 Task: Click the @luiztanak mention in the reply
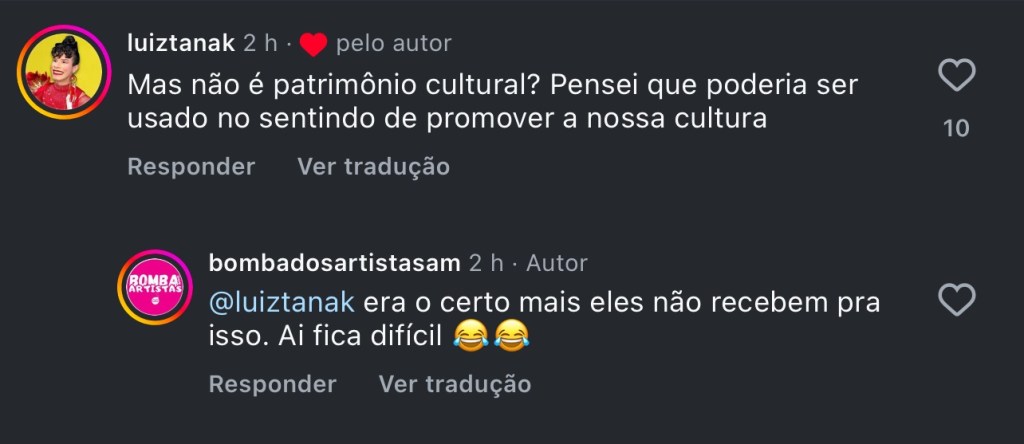click(281, 302)
